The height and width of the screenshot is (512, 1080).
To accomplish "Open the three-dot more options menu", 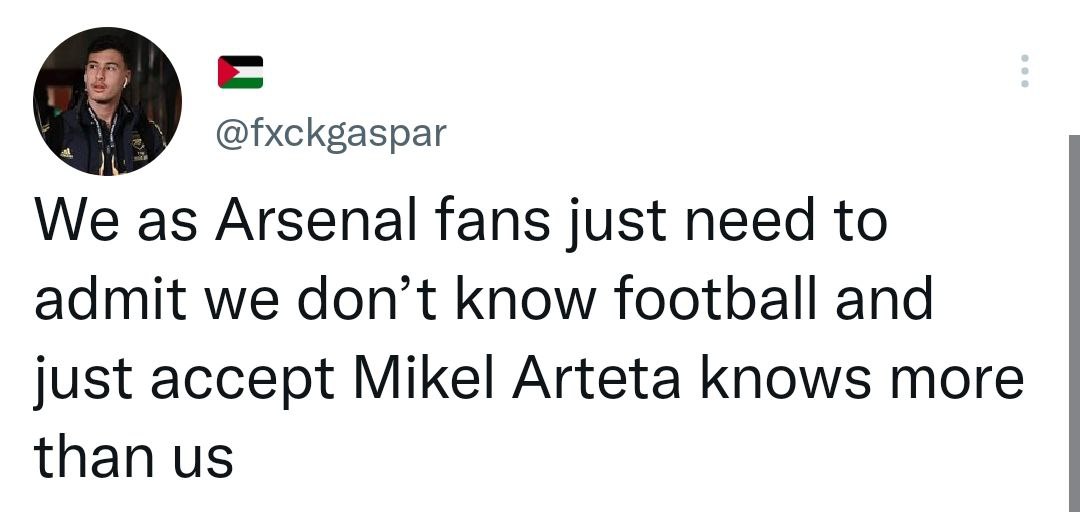I will point(1023,72).
